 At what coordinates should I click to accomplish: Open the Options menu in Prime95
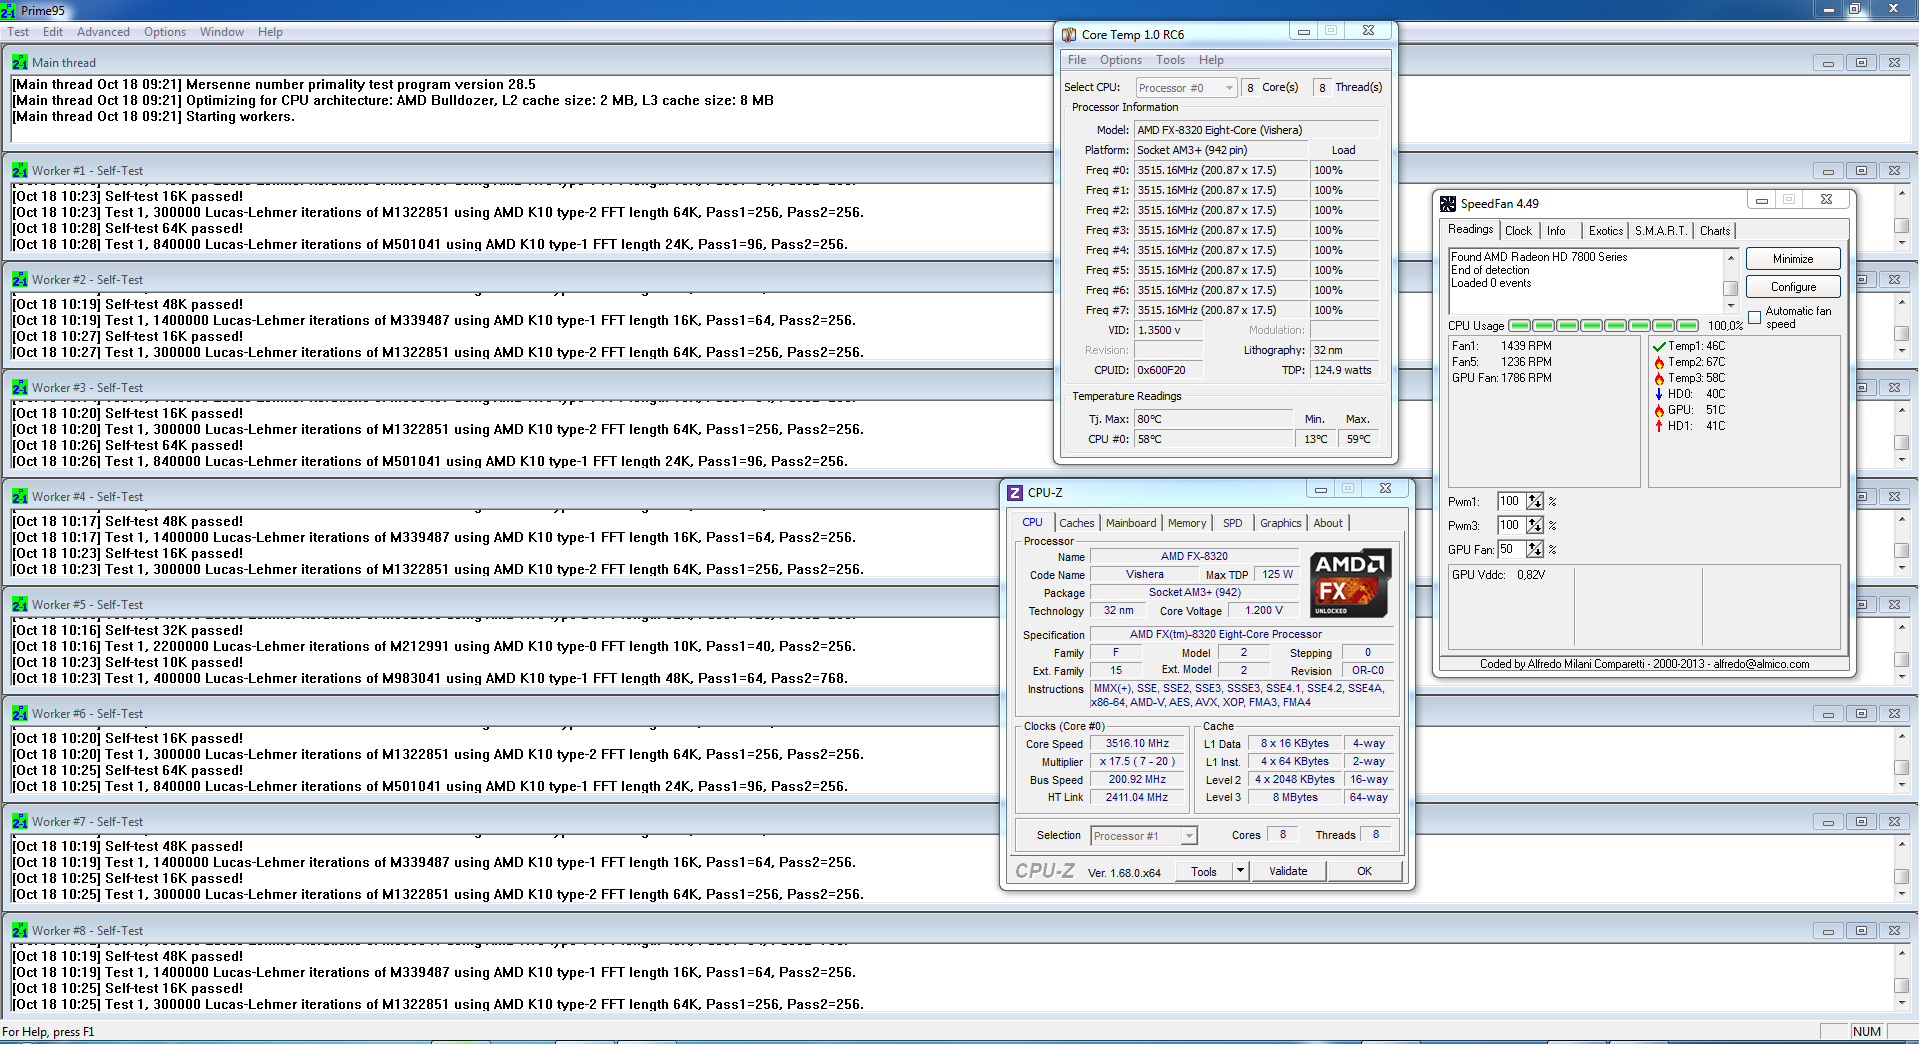(165, 32)
